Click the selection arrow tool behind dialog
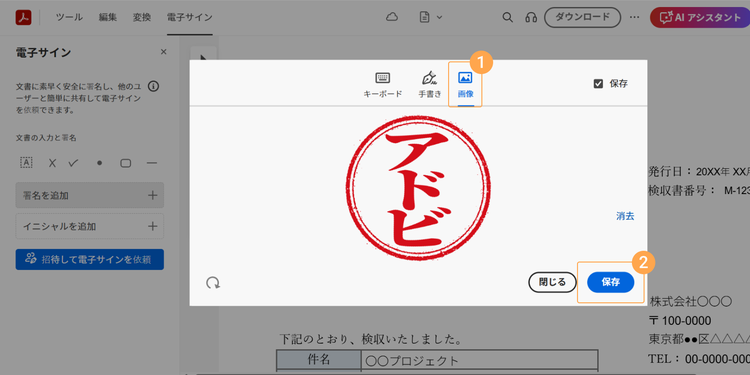The height and width of the screenshot is (375, 750). pyautogui.click(x=203, y=57)
